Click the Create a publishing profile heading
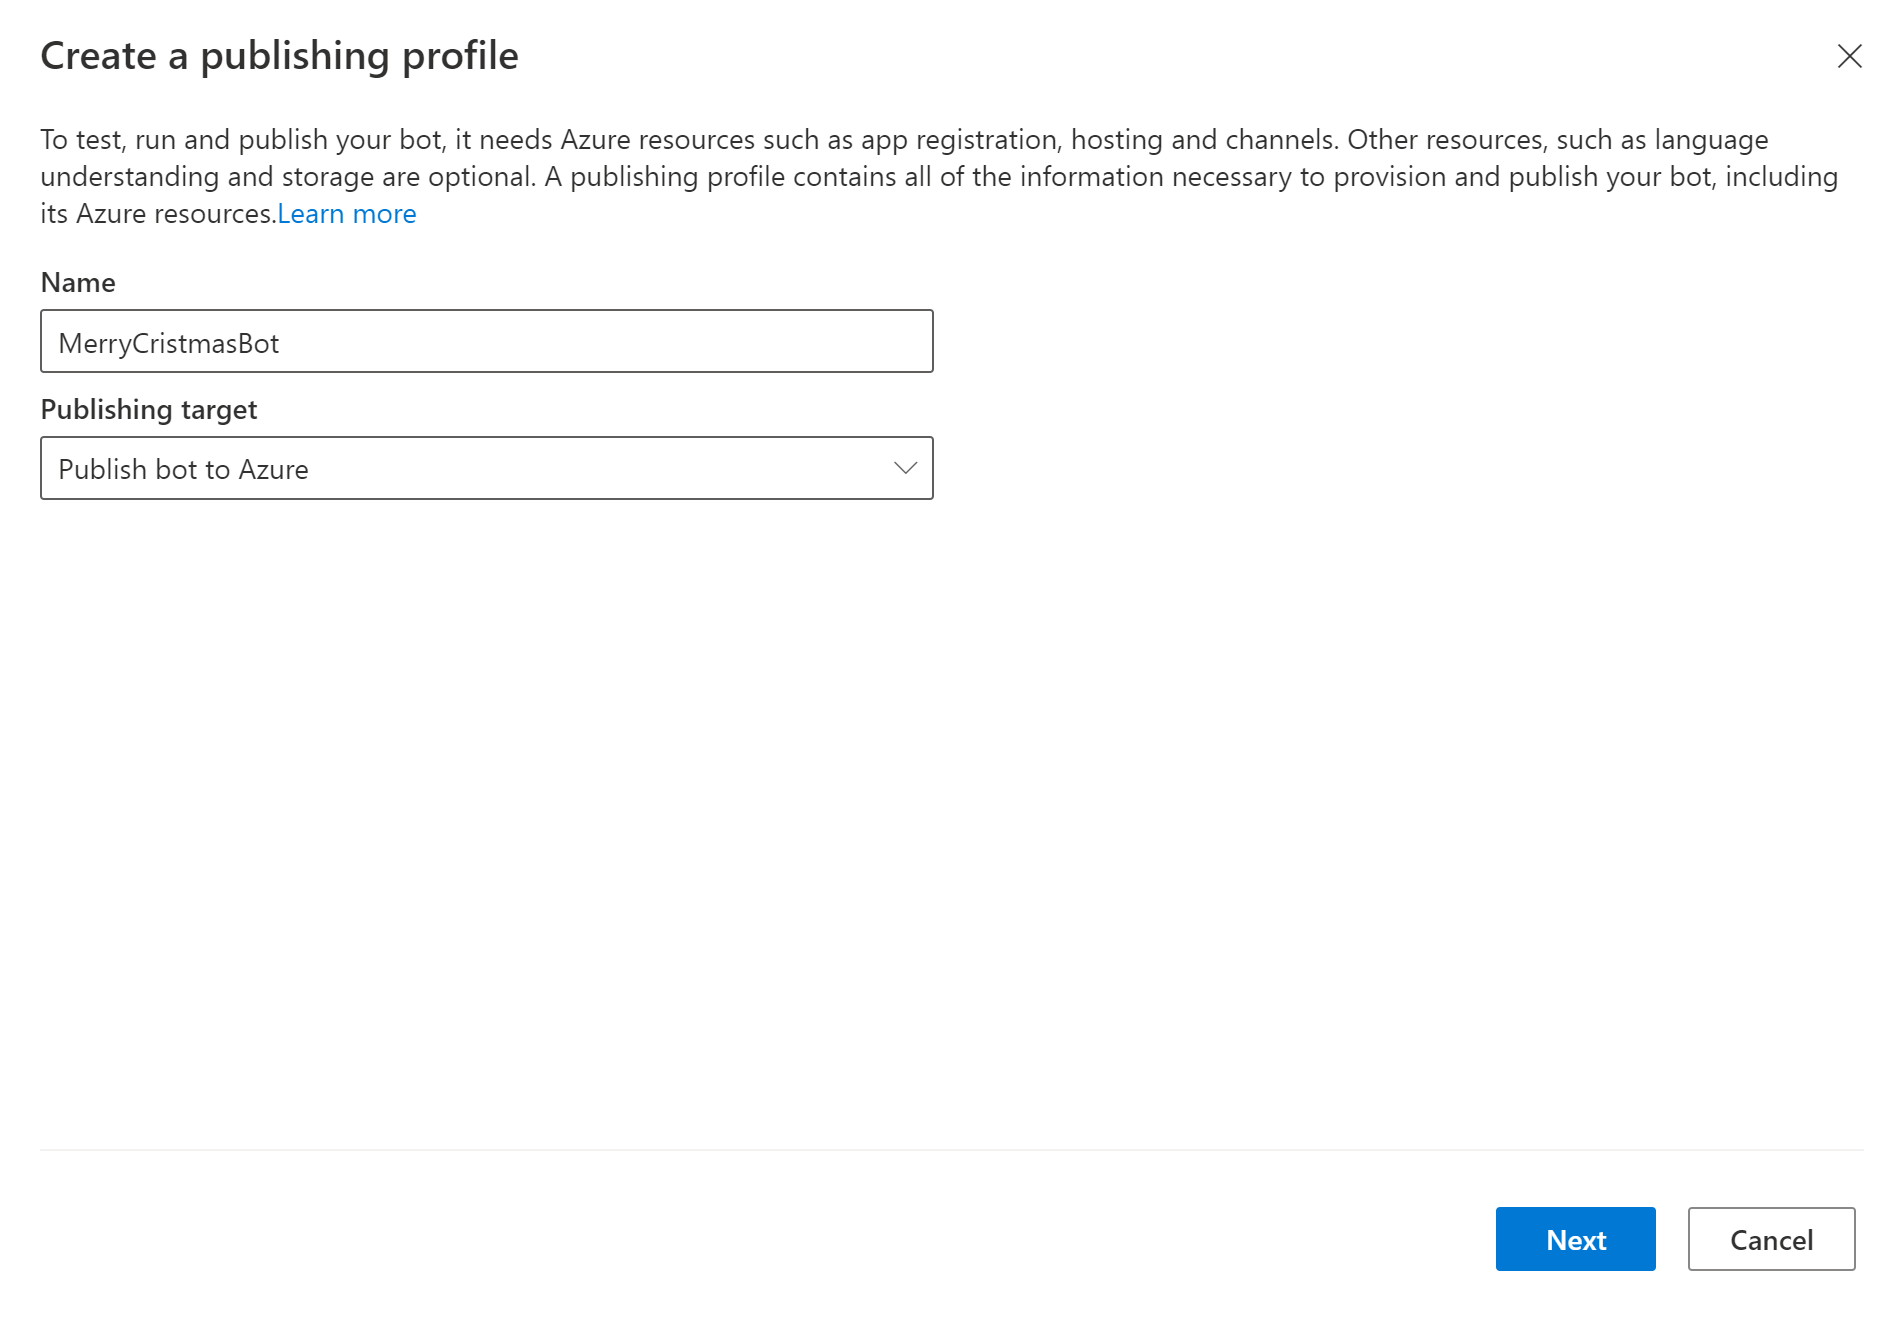Image resolution: width=1902 pixels, height=1320 pixels. (x=279, y=56)
